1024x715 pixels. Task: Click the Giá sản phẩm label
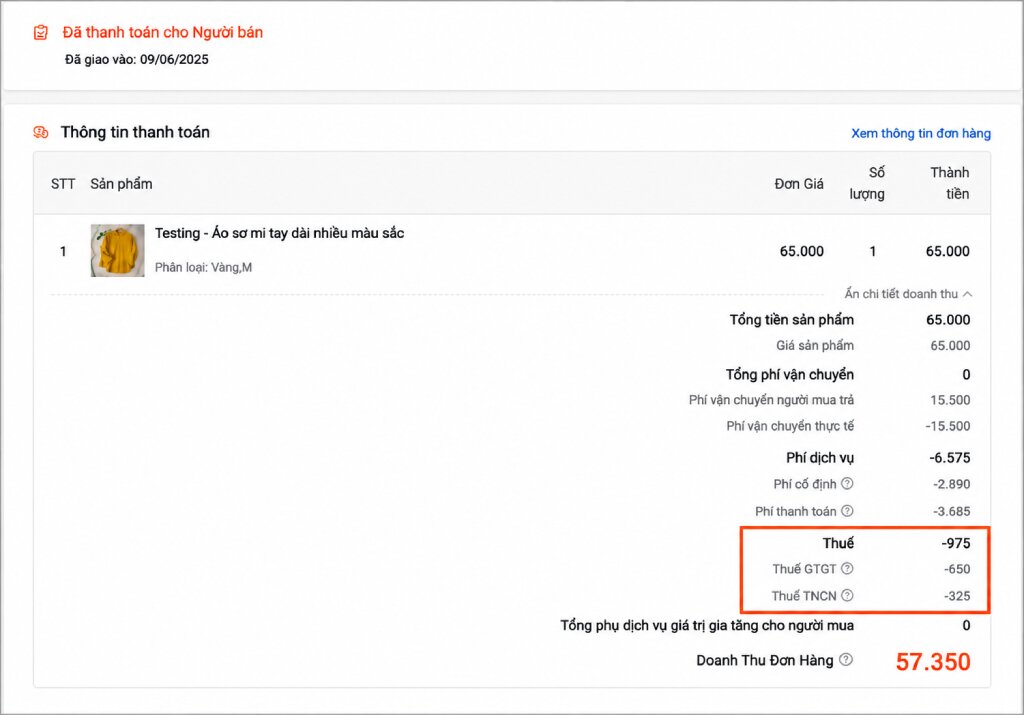click(x=815, y=345)
